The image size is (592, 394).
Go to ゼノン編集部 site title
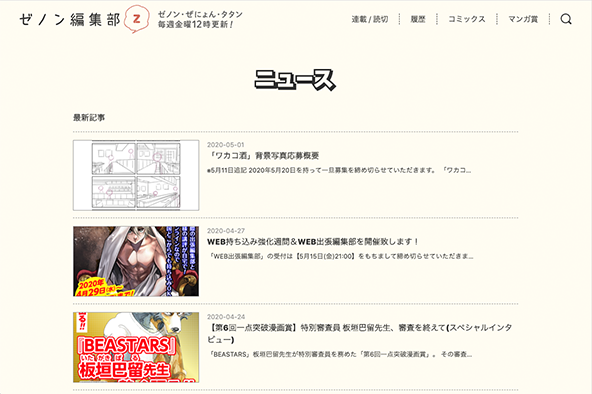[70, 20]
